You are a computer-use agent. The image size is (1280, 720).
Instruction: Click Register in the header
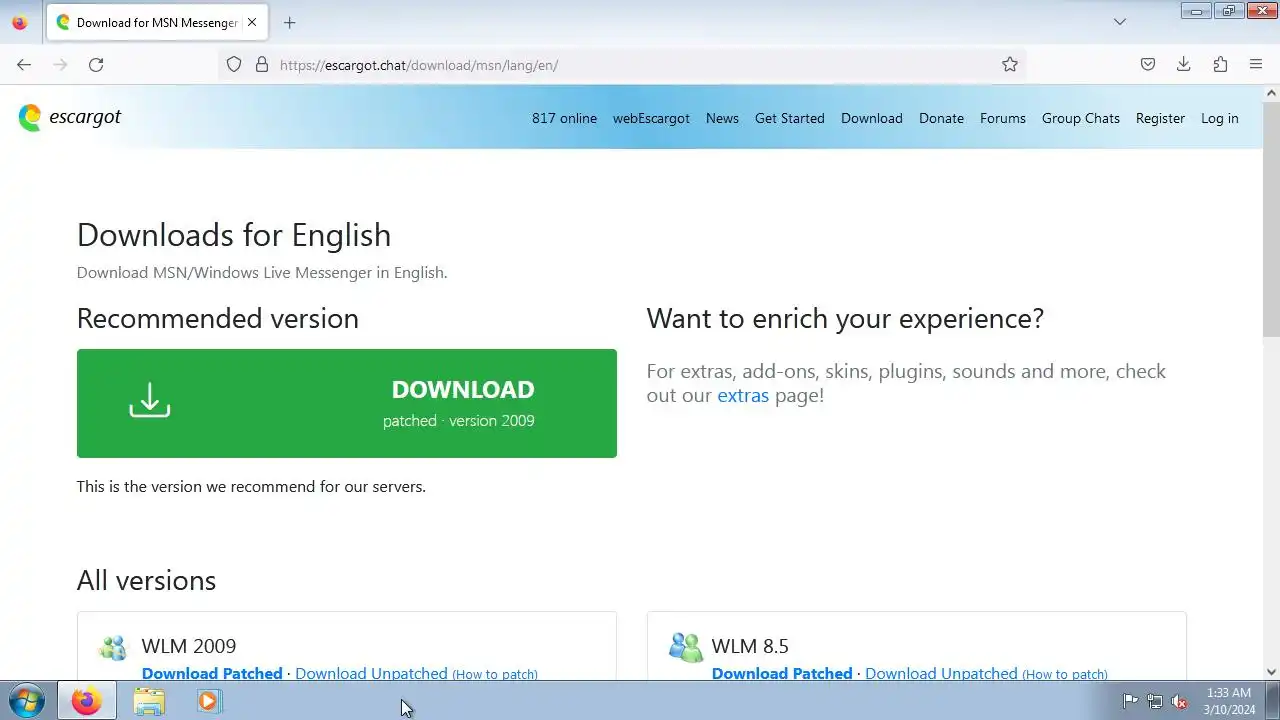click(1160, 118)
